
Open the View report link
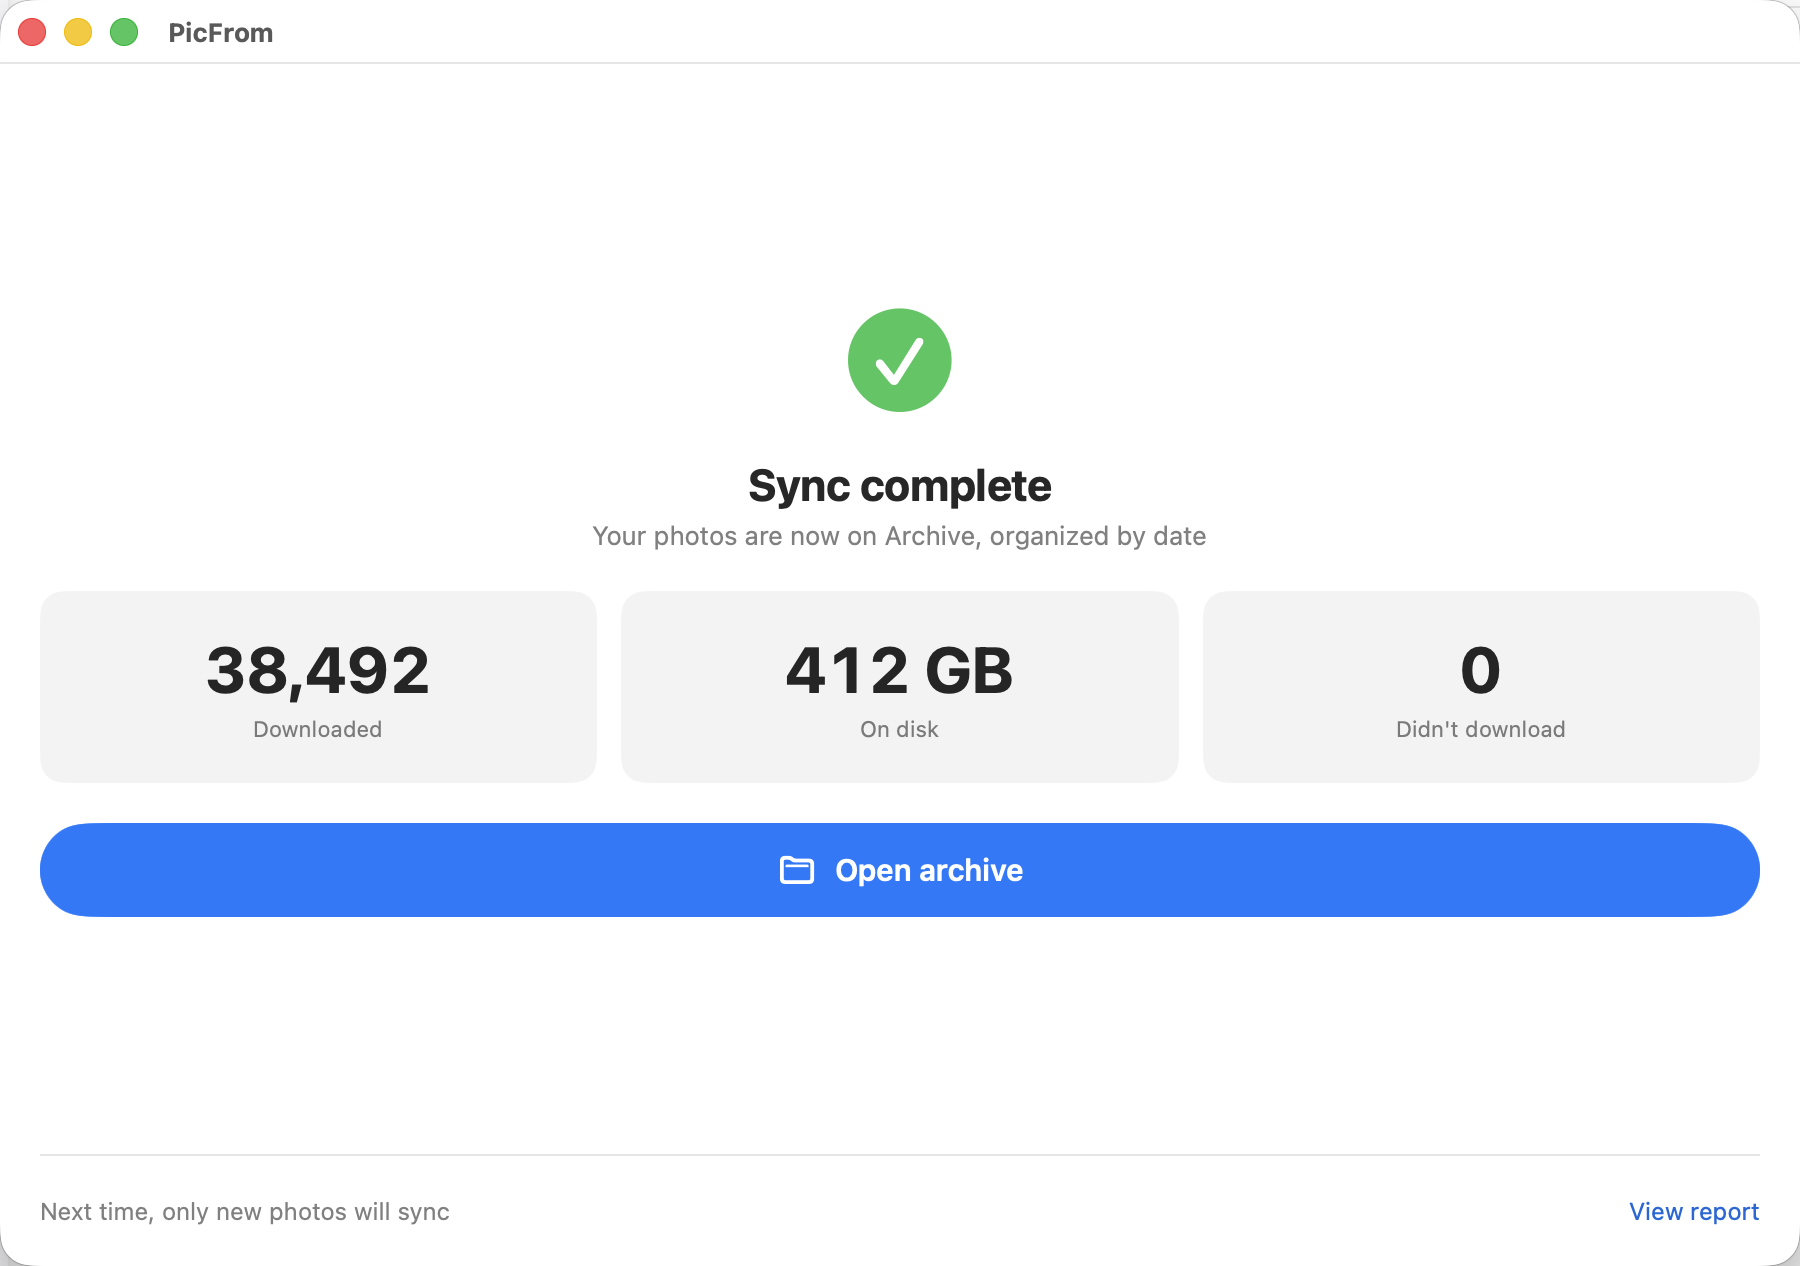[x=1694, y=1211]
